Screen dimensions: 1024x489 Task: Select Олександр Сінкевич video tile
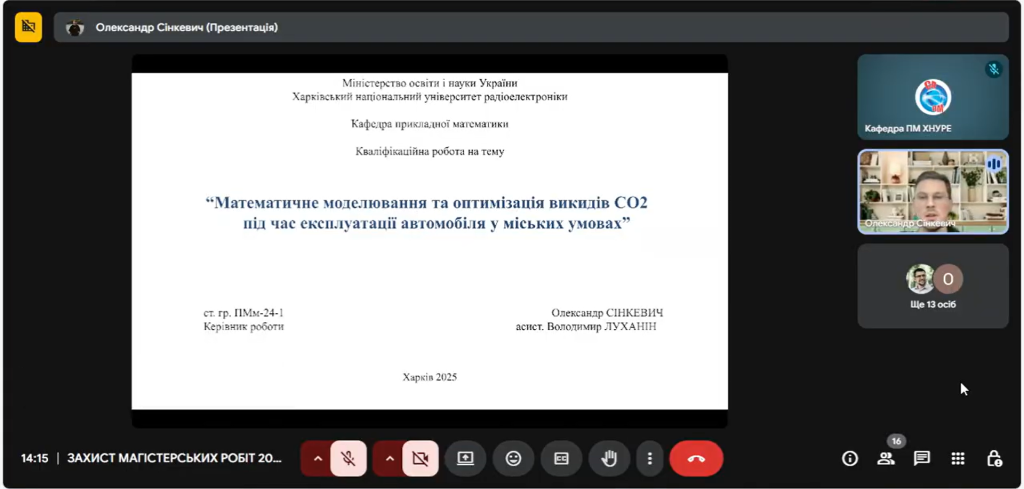[x=932, y=191]
